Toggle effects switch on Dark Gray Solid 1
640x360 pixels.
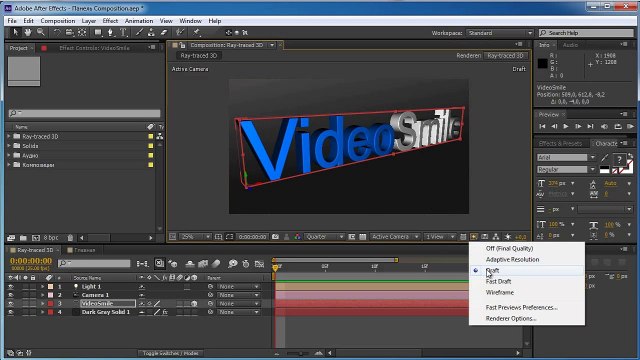click(x=165, y=312)
